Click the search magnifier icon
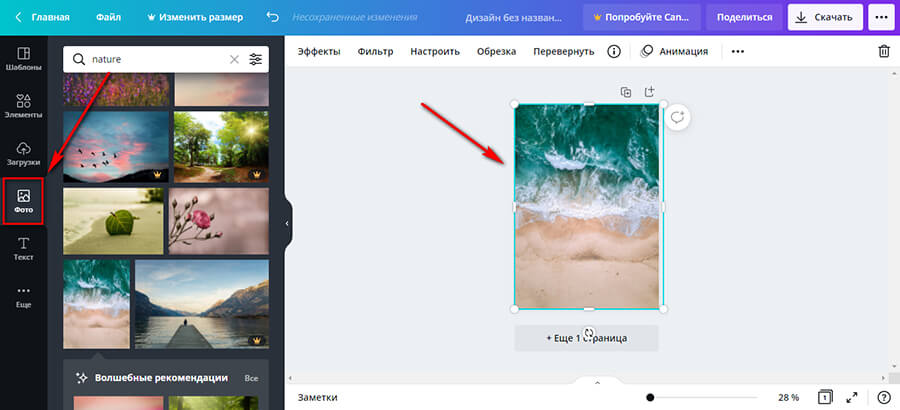900x410 pixels. (78, 59)
